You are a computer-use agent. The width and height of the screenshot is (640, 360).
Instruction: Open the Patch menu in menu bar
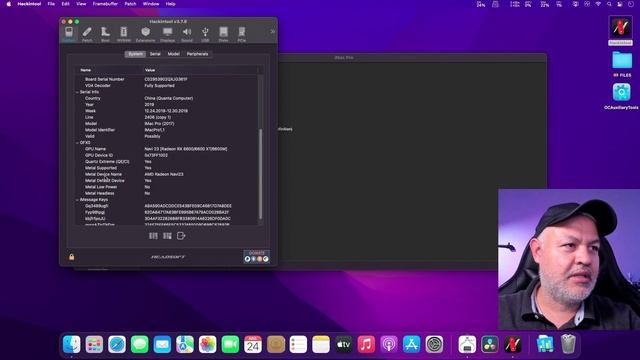point(130,4)
